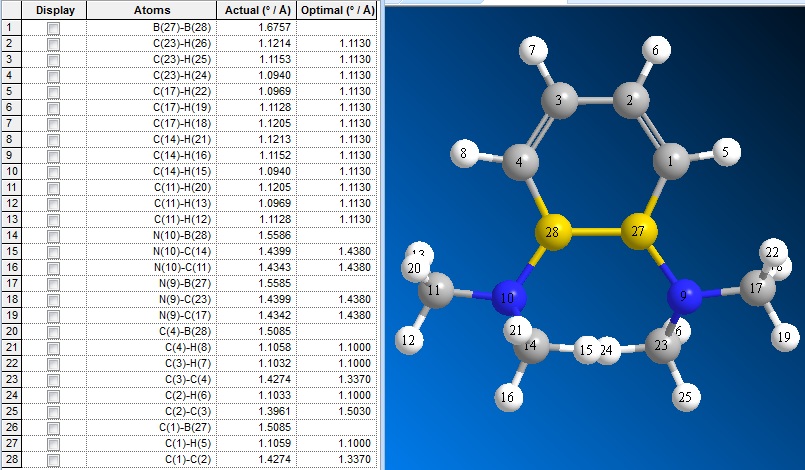Click the blue nitrogen atom 10

(x=509, y=298)
